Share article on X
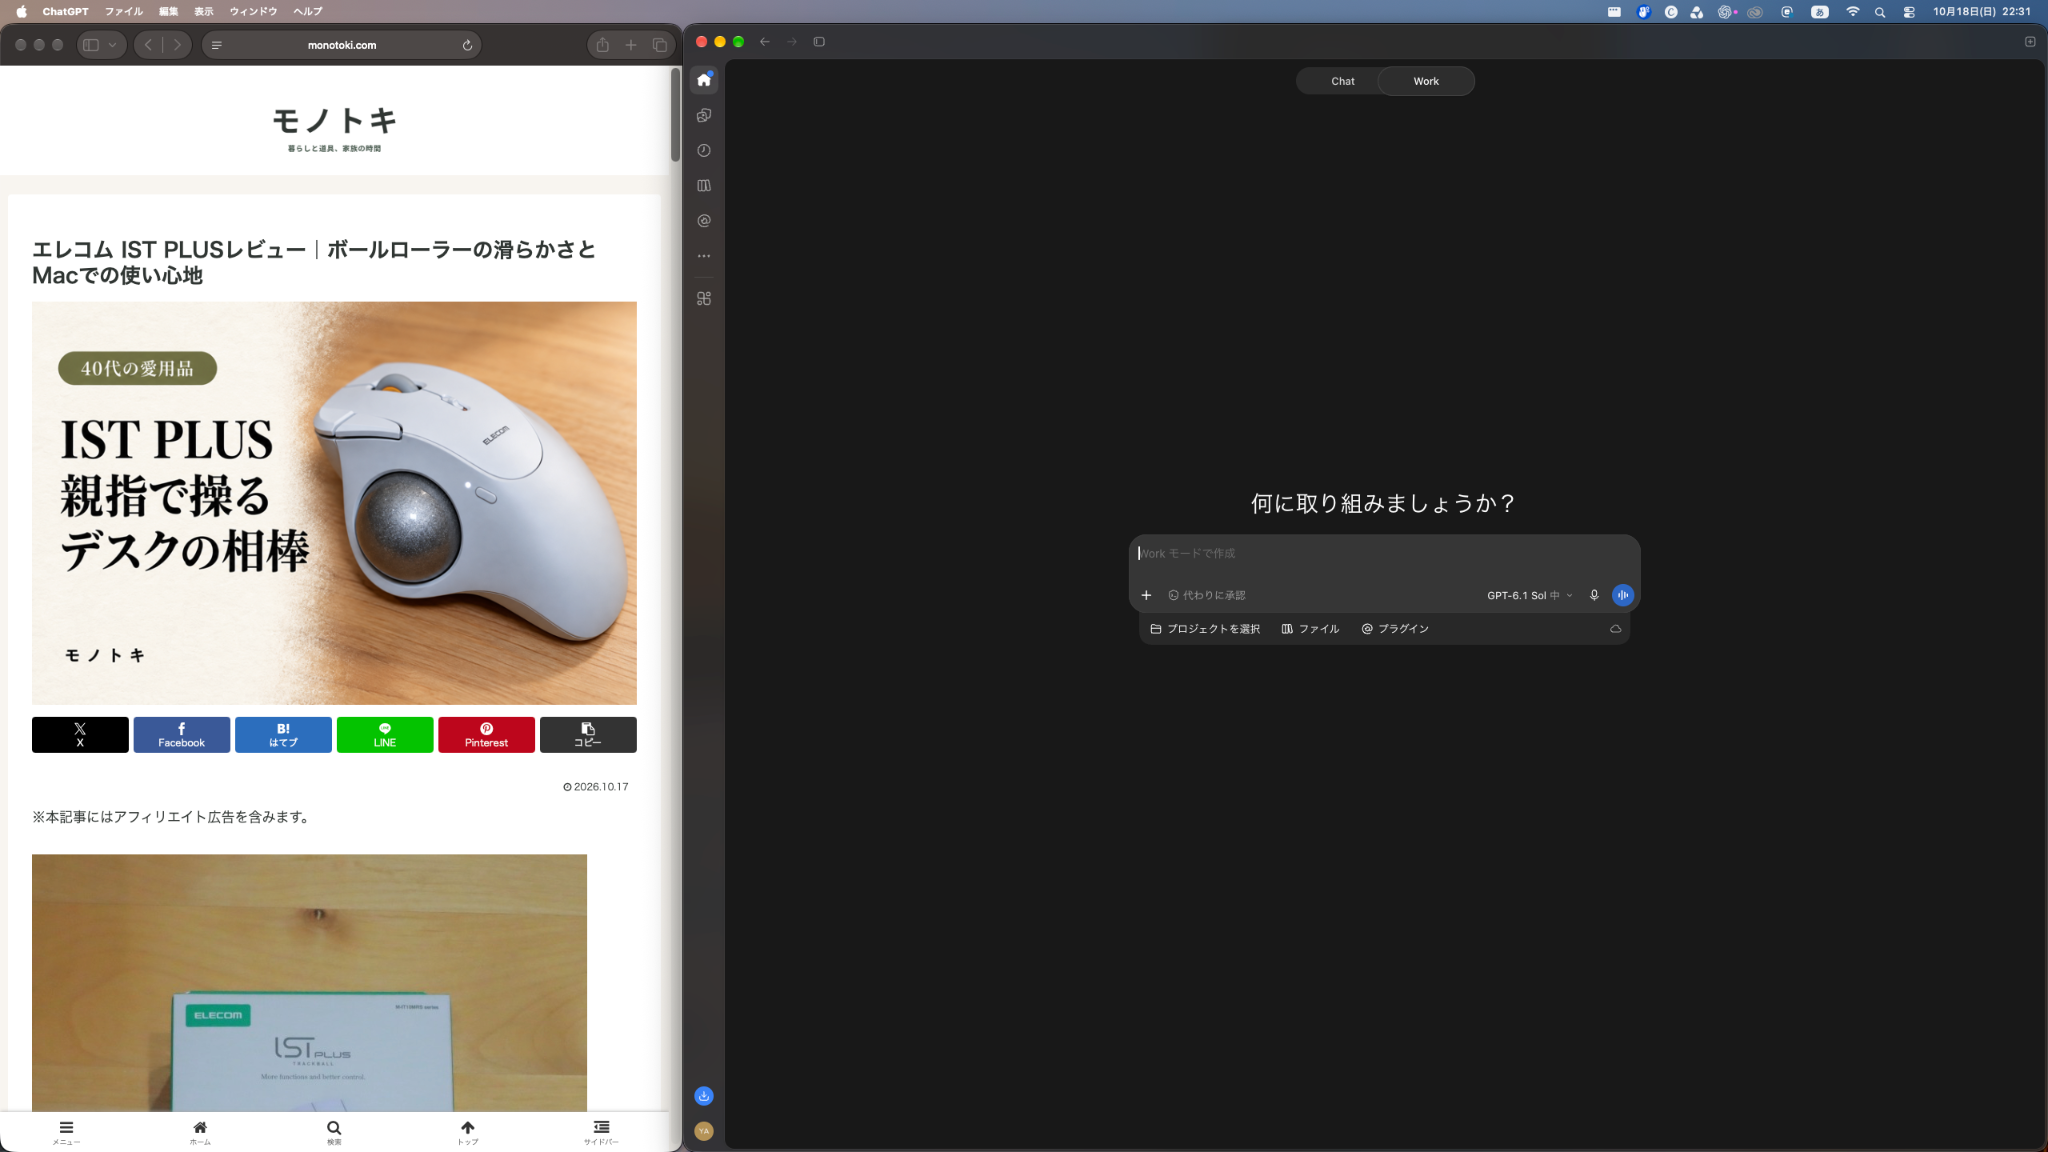Viewport: 2048px width, 1152px height. [80, 735]
